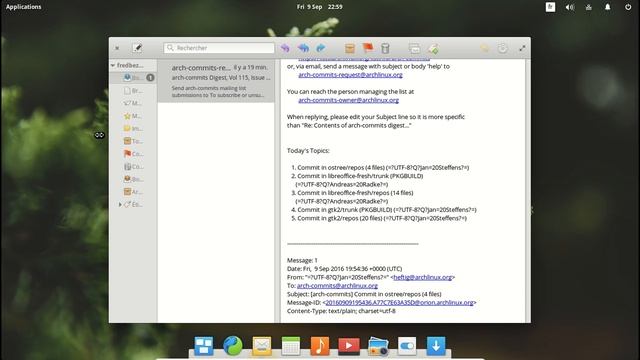Launch the Videos player from the dock

pyautogui.click(x=349, y=346)
